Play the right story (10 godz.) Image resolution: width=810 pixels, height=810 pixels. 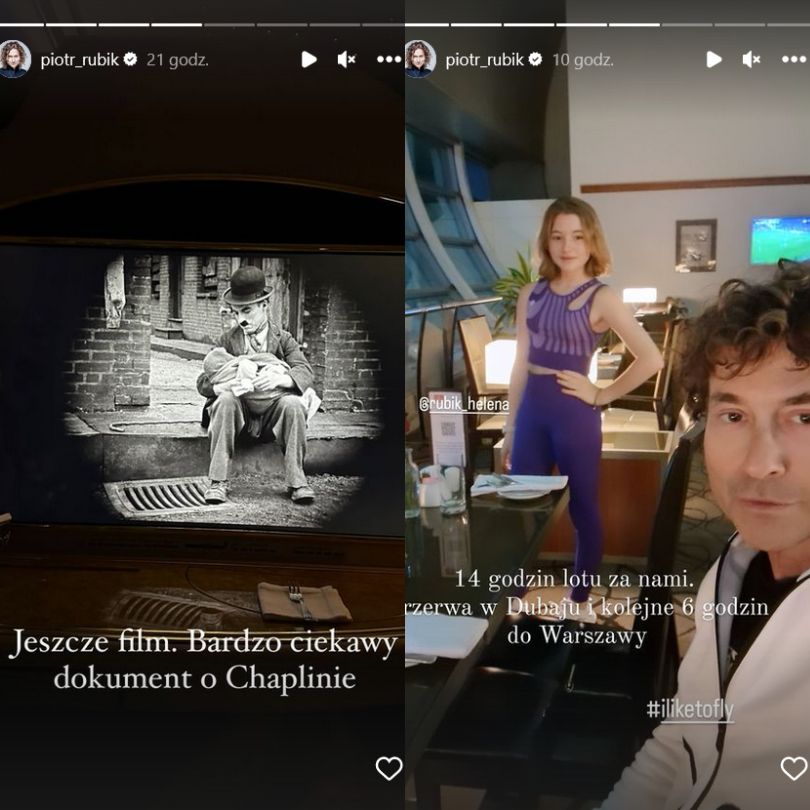point(714,59)
